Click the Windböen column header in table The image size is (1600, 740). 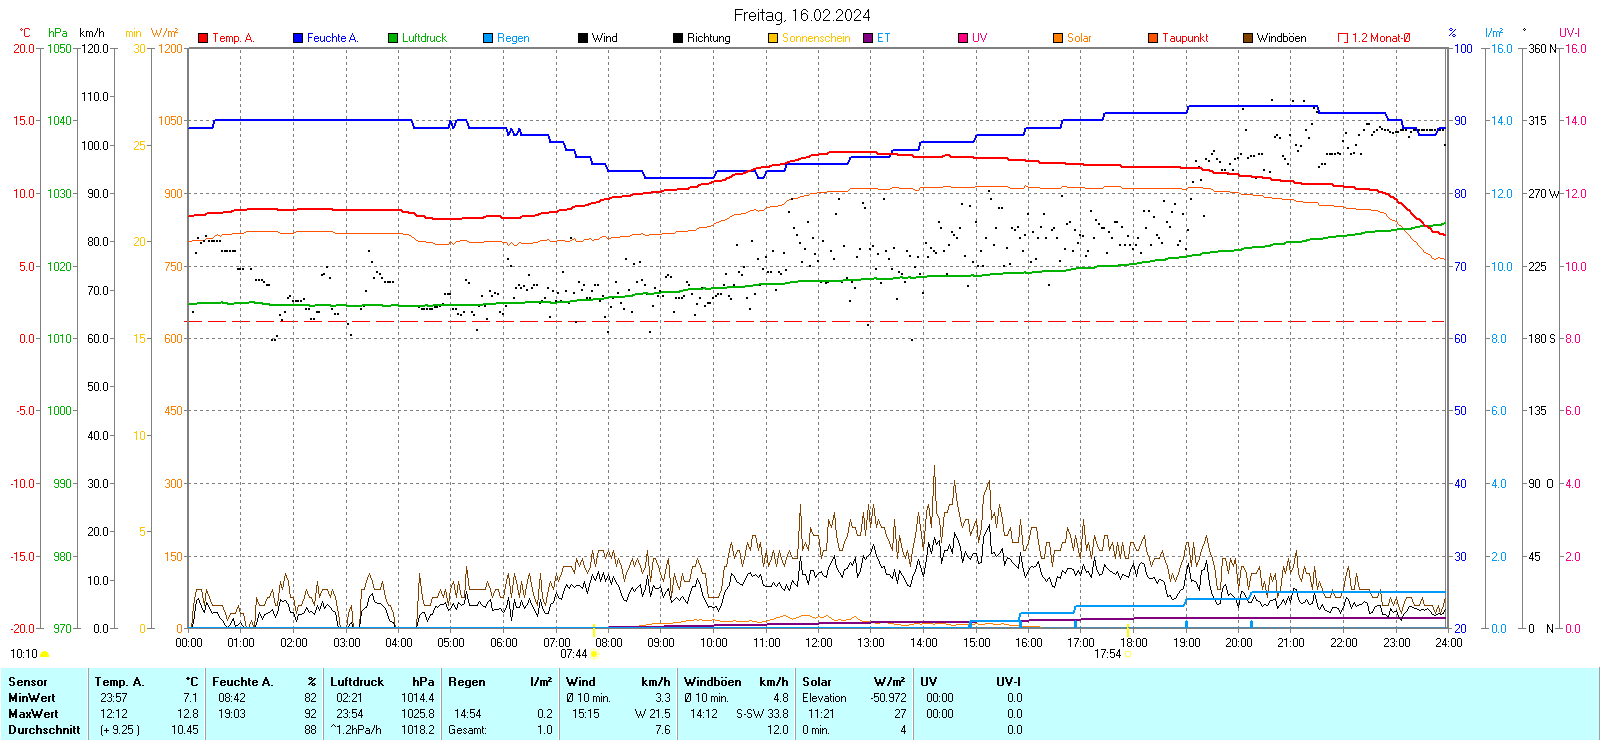713,682
